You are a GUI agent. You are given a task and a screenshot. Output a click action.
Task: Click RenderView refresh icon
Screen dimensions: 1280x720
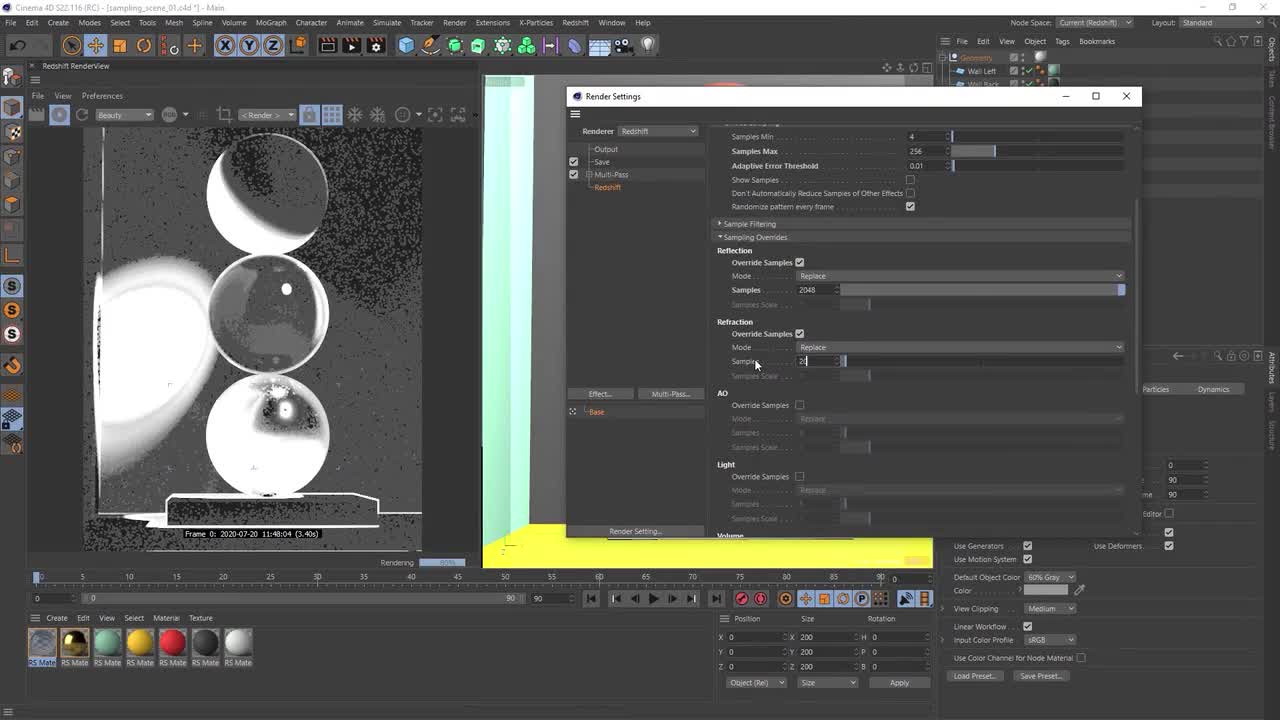point(82,115)
